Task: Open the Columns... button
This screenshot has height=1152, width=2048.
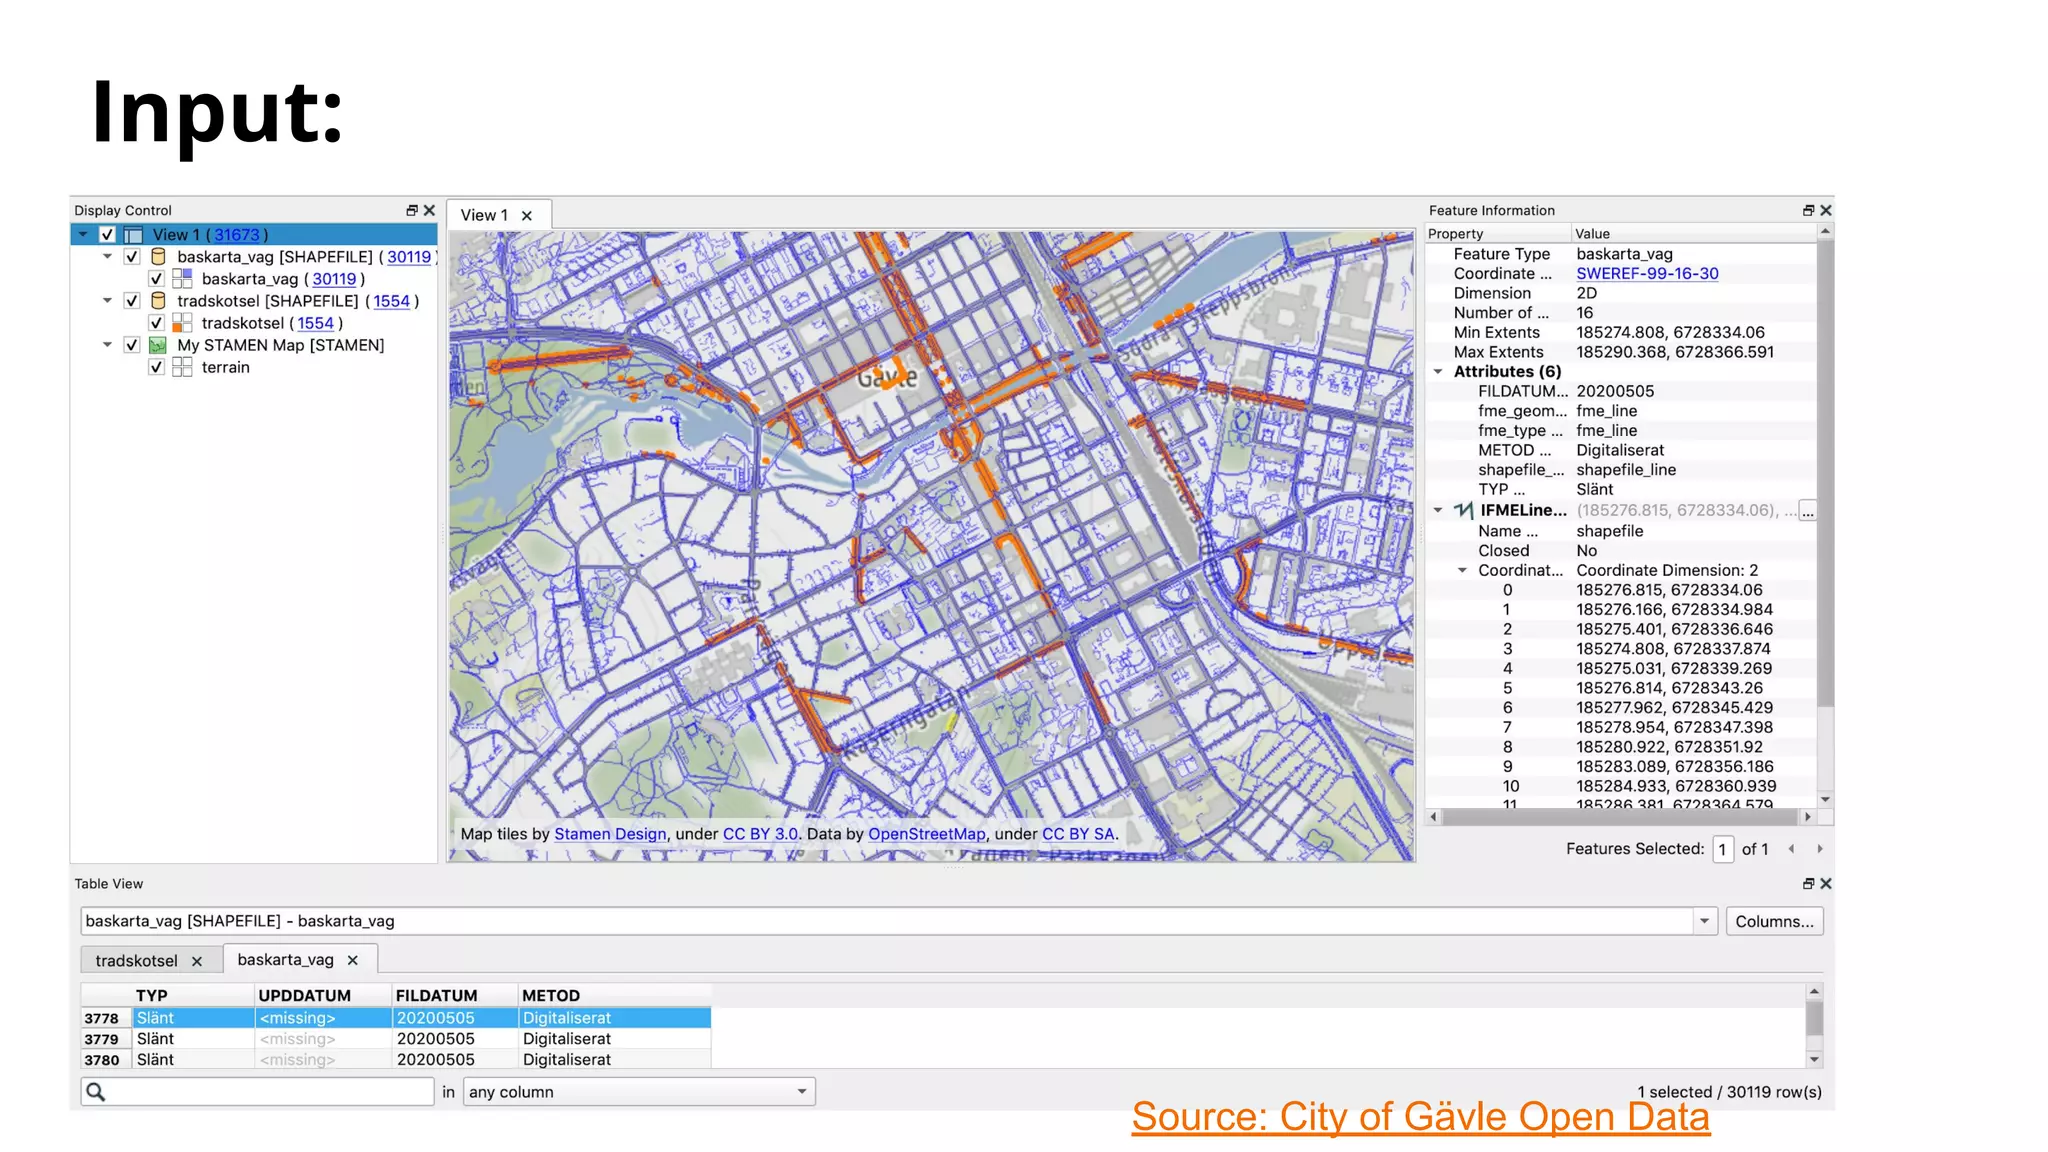Action: coord(1774,921)
